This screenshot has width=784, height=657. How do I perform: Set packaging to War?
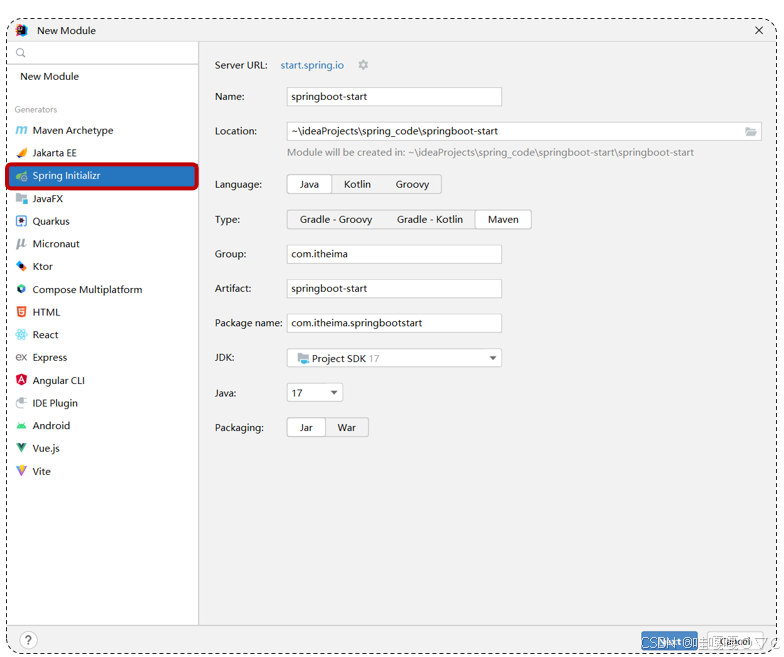[346, 428]
